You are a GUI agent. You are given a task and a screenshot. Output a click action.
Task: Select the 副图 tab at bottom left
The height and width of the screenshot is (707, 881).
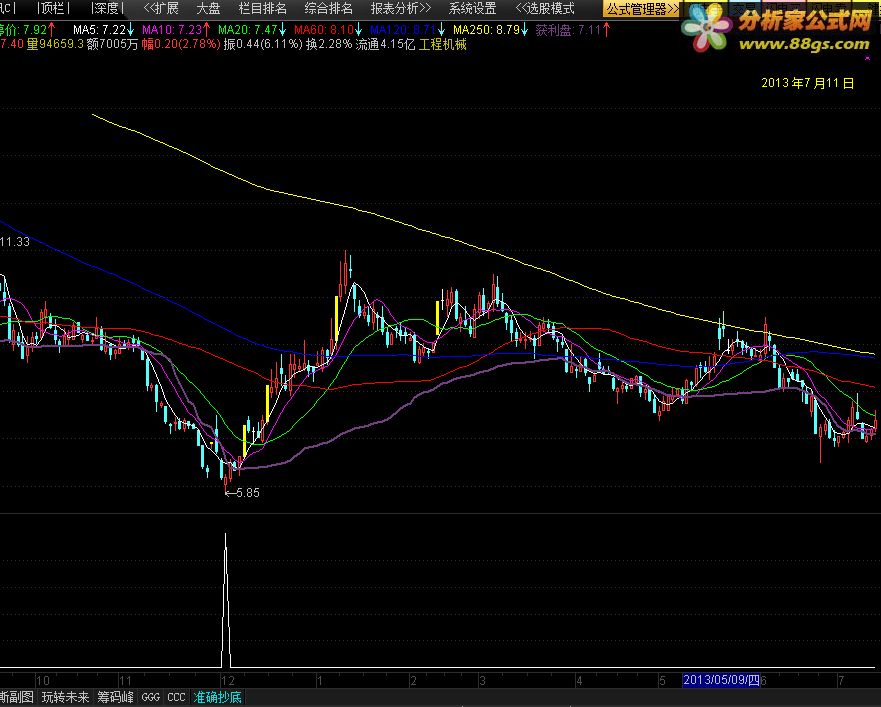17,697
